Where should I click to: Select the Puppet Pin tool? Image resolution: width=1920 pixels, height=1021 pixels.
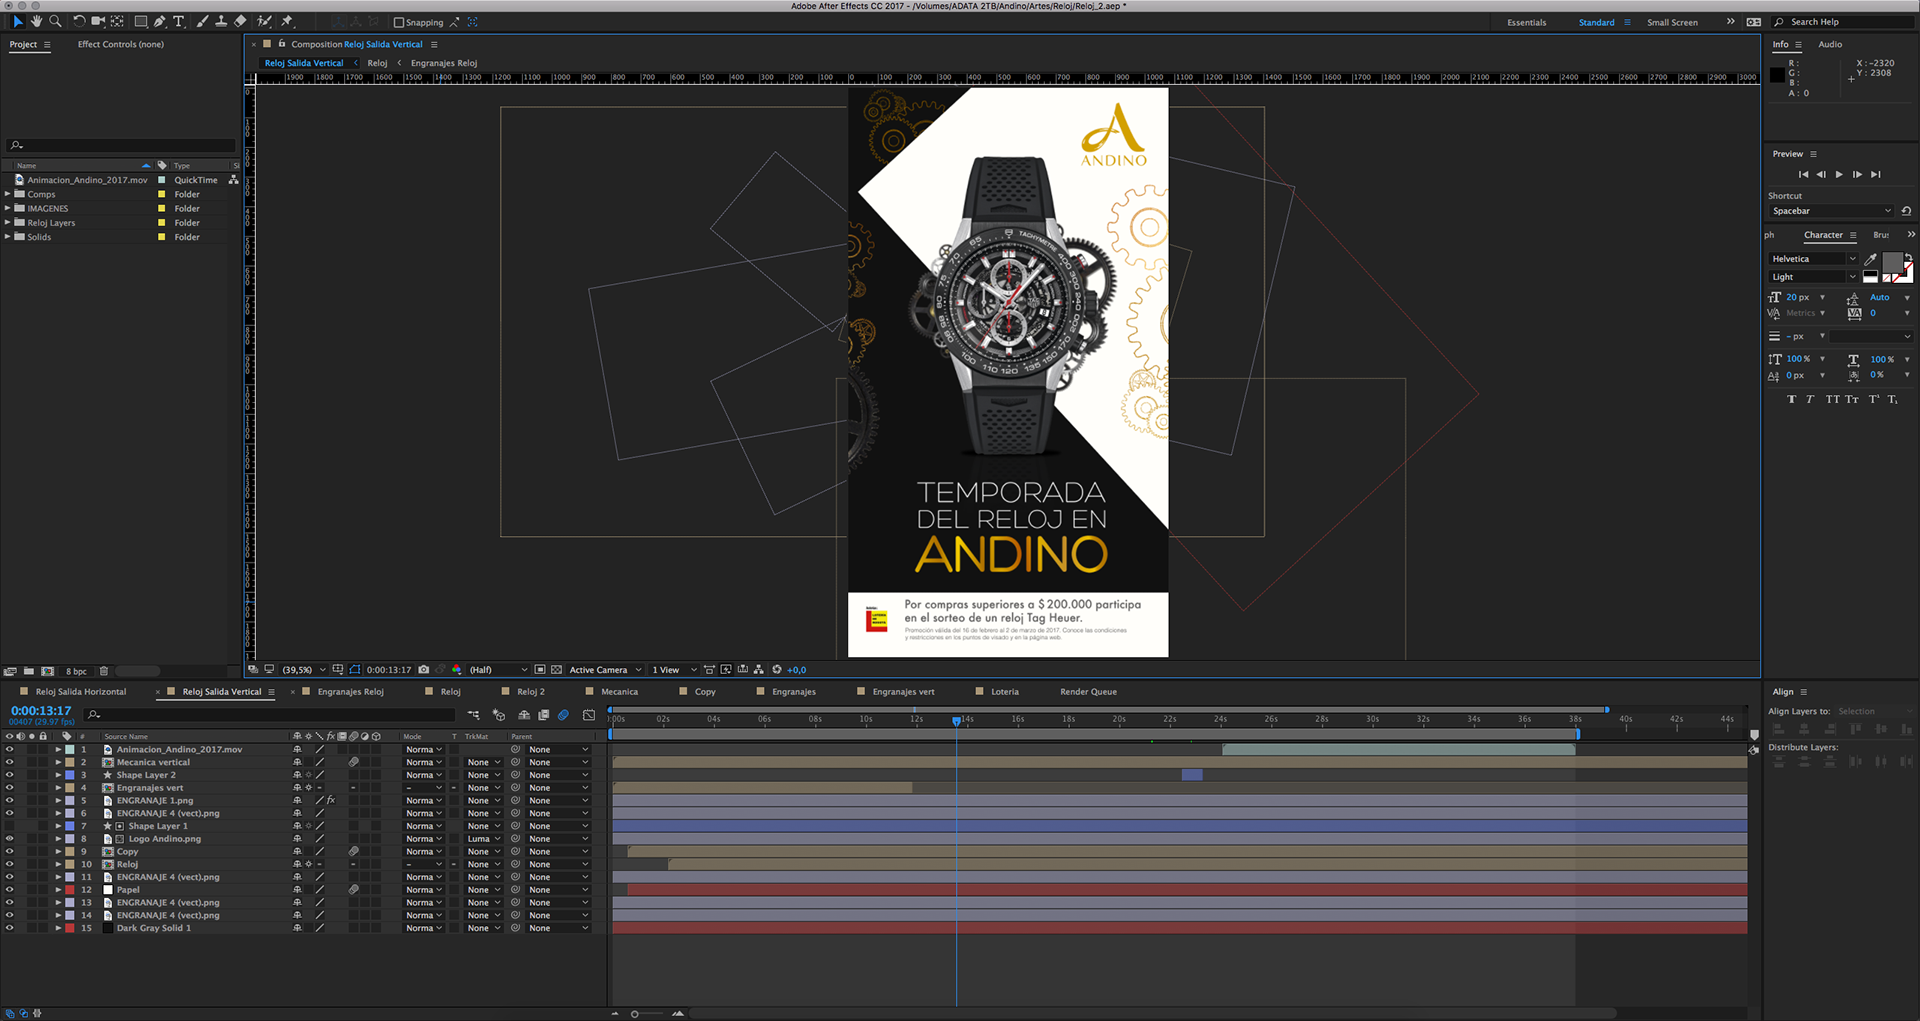pyautogui.click(x=287, y=21)
